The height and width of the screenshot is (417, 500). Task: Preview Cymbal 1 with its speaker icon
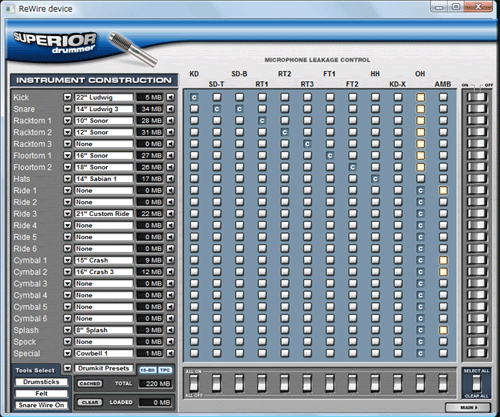click(x=171, y=260)
